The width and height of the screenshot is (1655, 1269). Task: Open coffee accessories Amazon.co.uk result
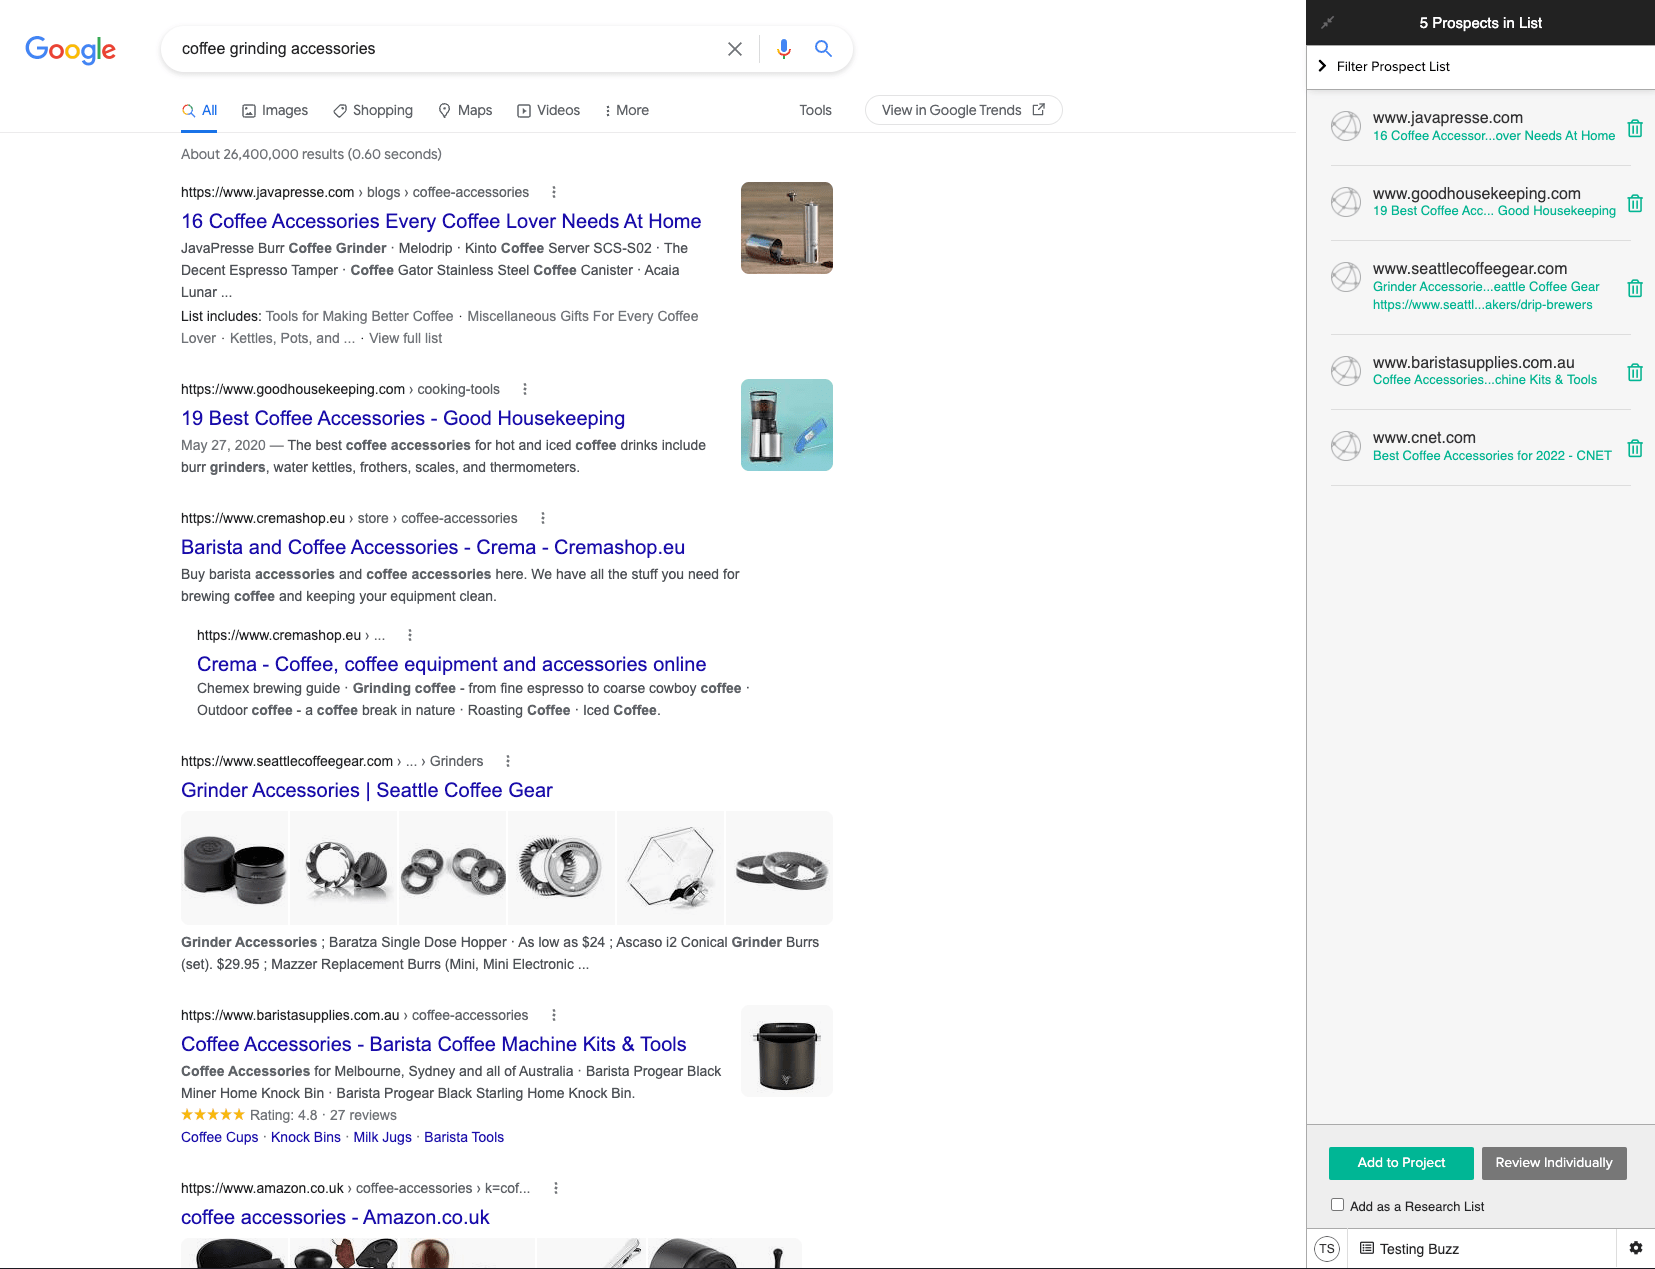pos(335,1217)
